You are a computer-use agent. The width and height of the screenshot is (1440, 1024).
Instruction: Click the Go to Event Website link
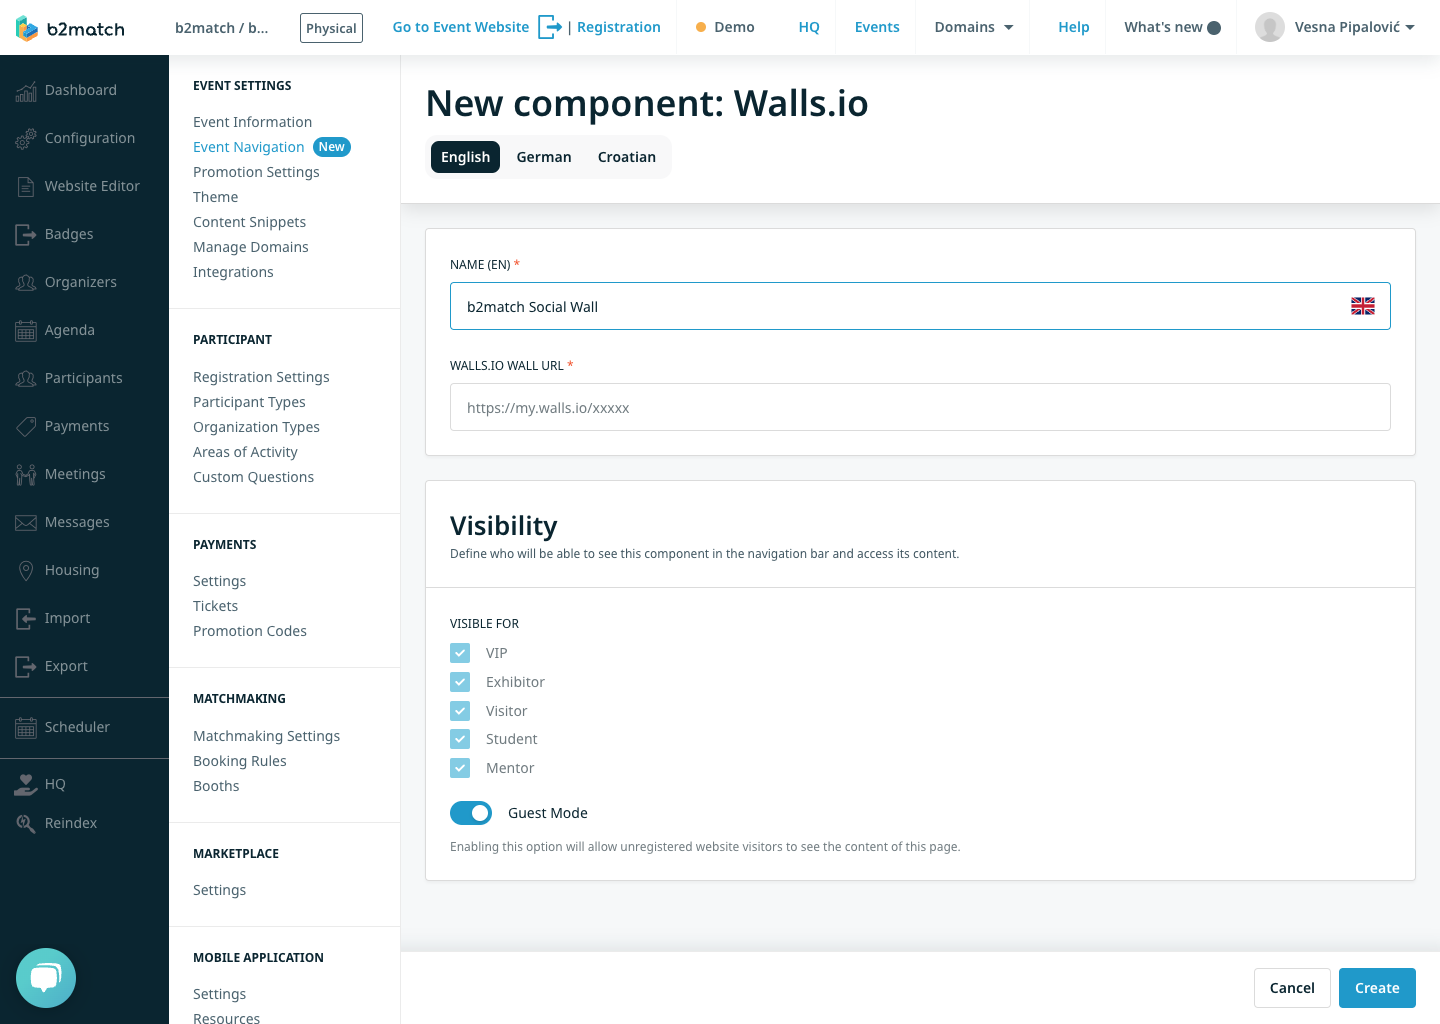click(x=461, y=27)
